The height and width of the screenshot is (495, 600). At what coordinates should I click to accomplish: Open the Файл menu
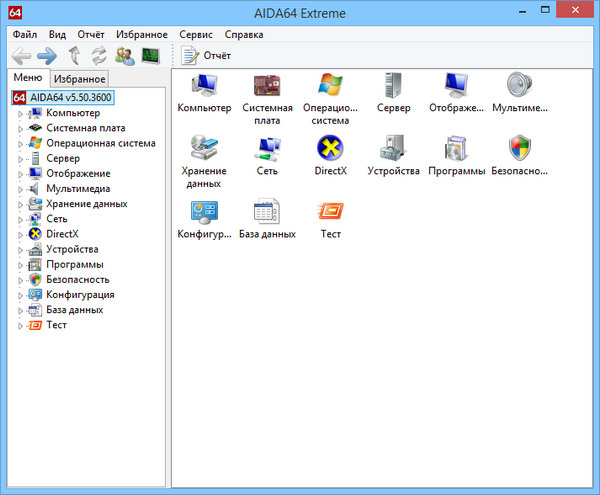pos(25,34)
